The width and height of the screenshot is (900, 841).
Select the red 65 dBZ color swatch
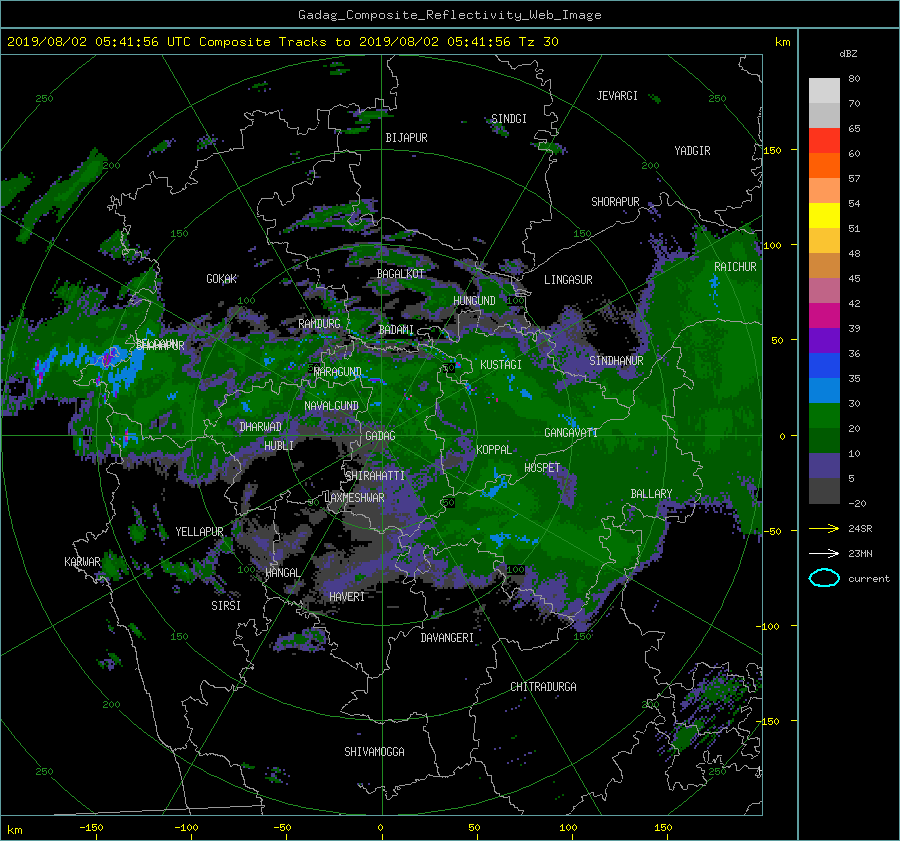pos(824,141)
